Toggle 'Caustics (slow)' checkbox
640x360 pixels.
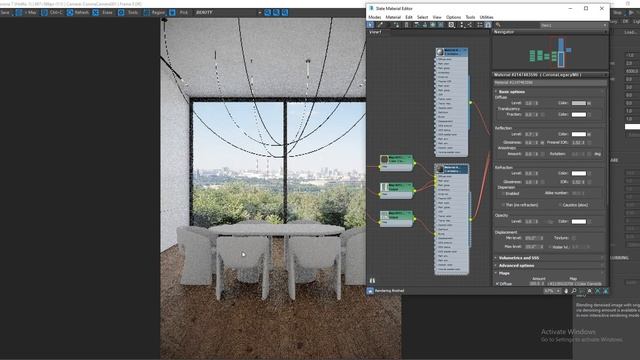click(560, 205)
